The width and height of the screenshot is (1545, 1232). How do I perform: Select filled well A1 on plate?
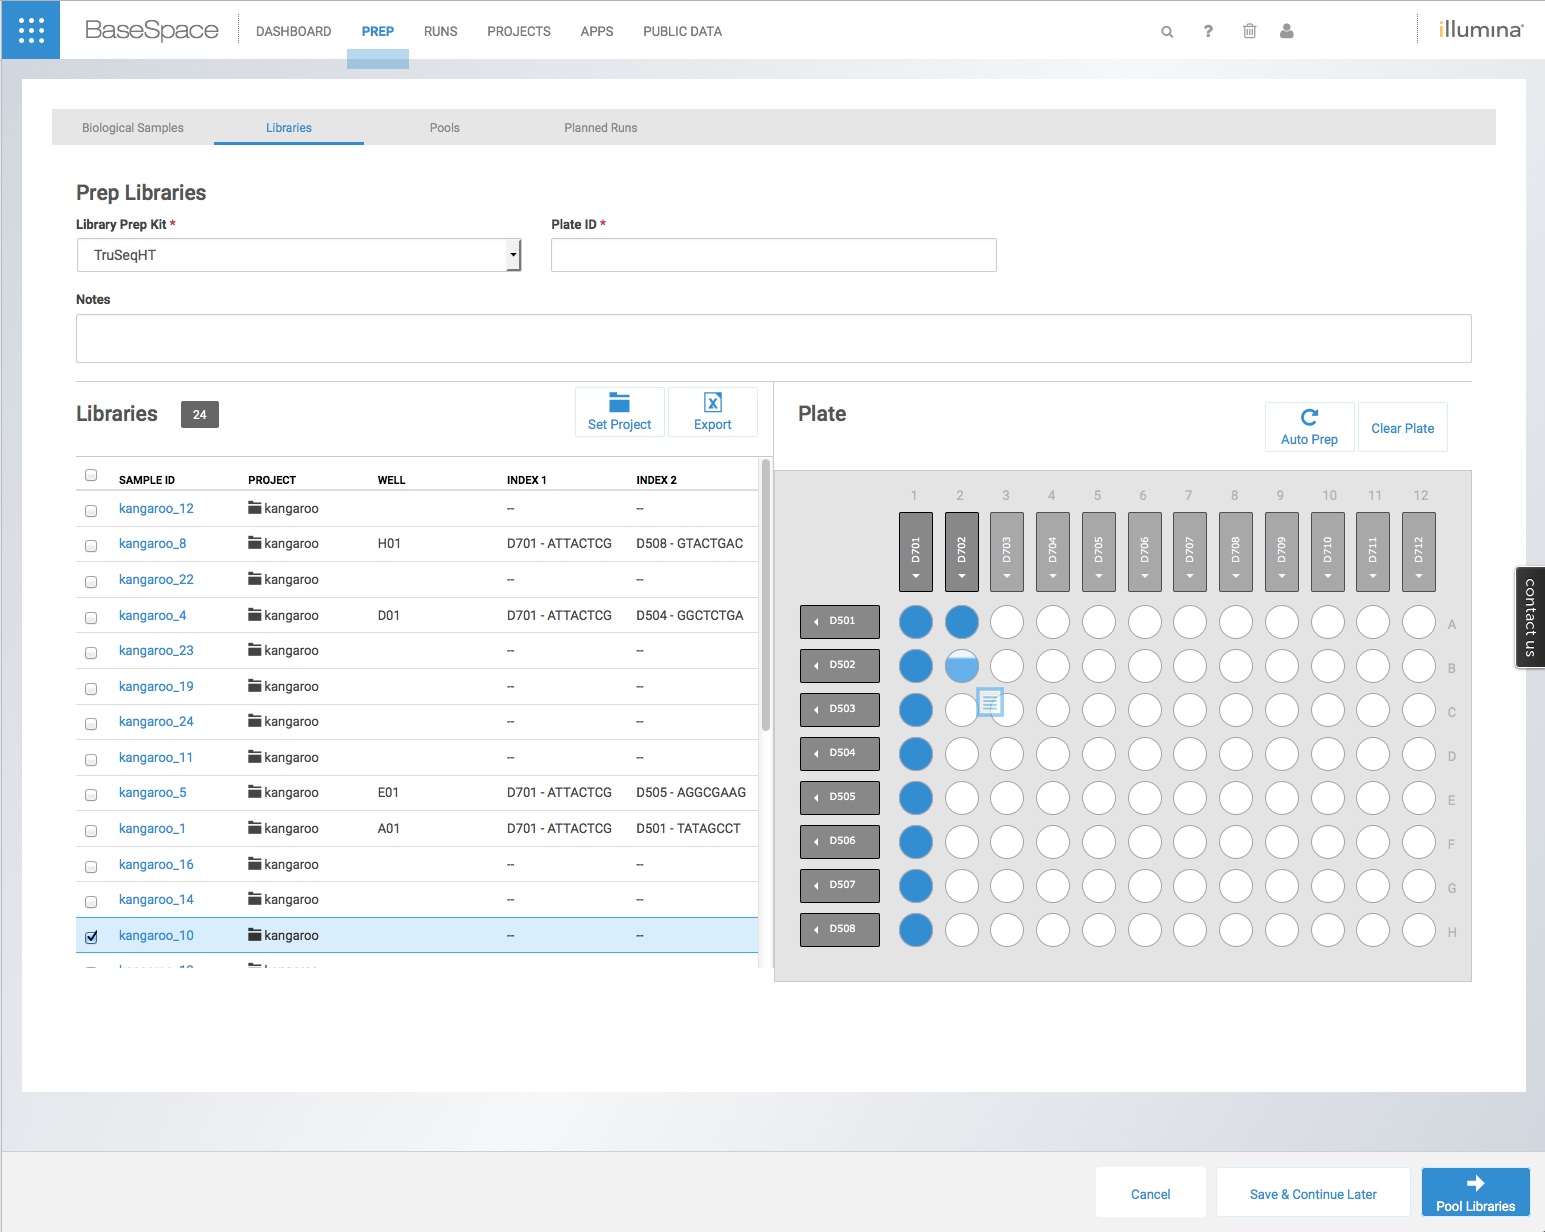pos(916,622)
